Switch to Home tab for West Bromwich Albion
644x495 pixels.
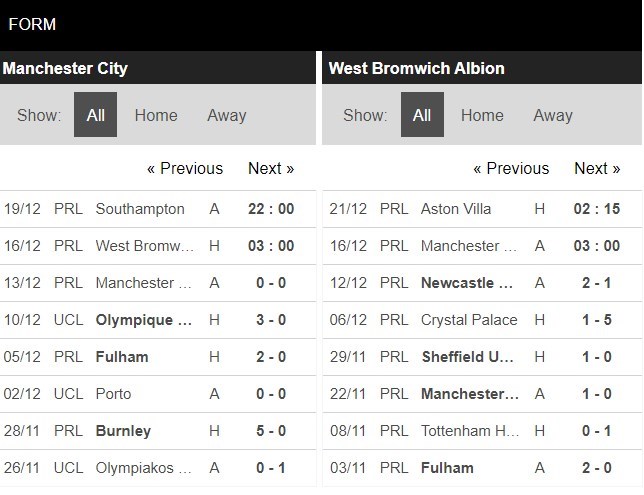(482, 115)
